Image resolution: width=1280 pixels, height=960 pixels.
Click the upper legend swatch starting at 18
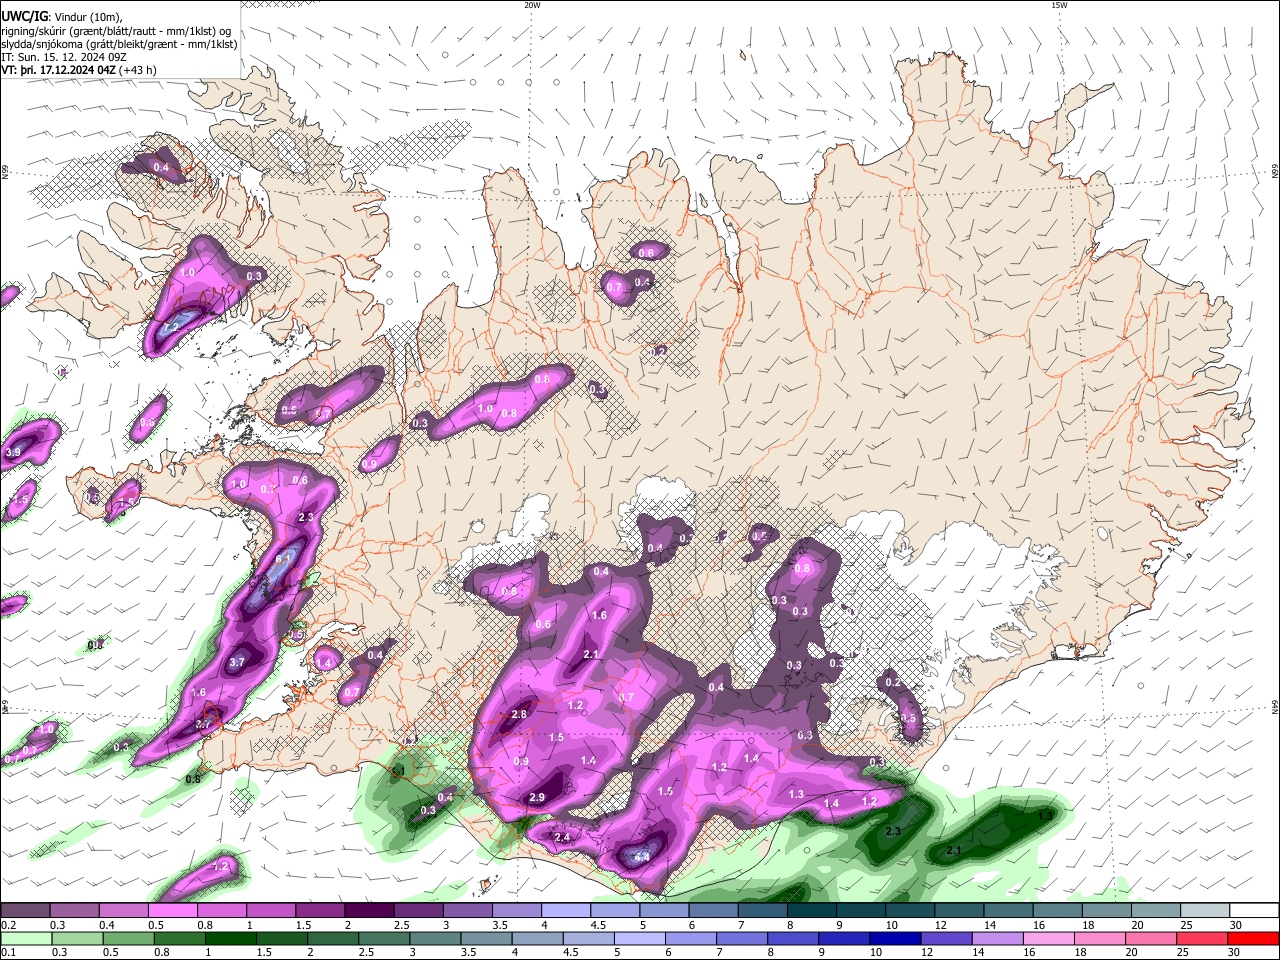click(1106, 910)
